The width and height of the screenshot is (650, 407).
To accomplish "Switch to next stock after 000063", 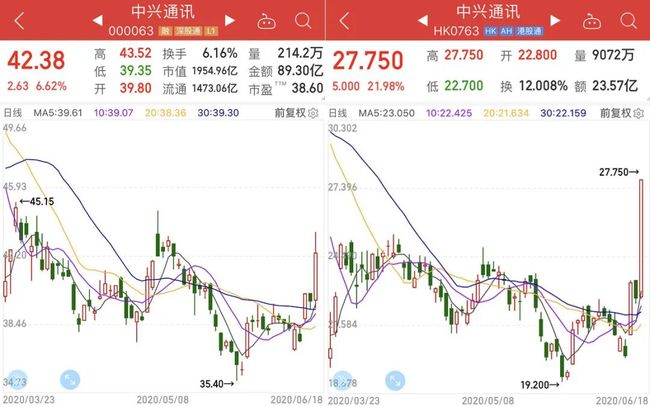I will [x=230, y=20].
